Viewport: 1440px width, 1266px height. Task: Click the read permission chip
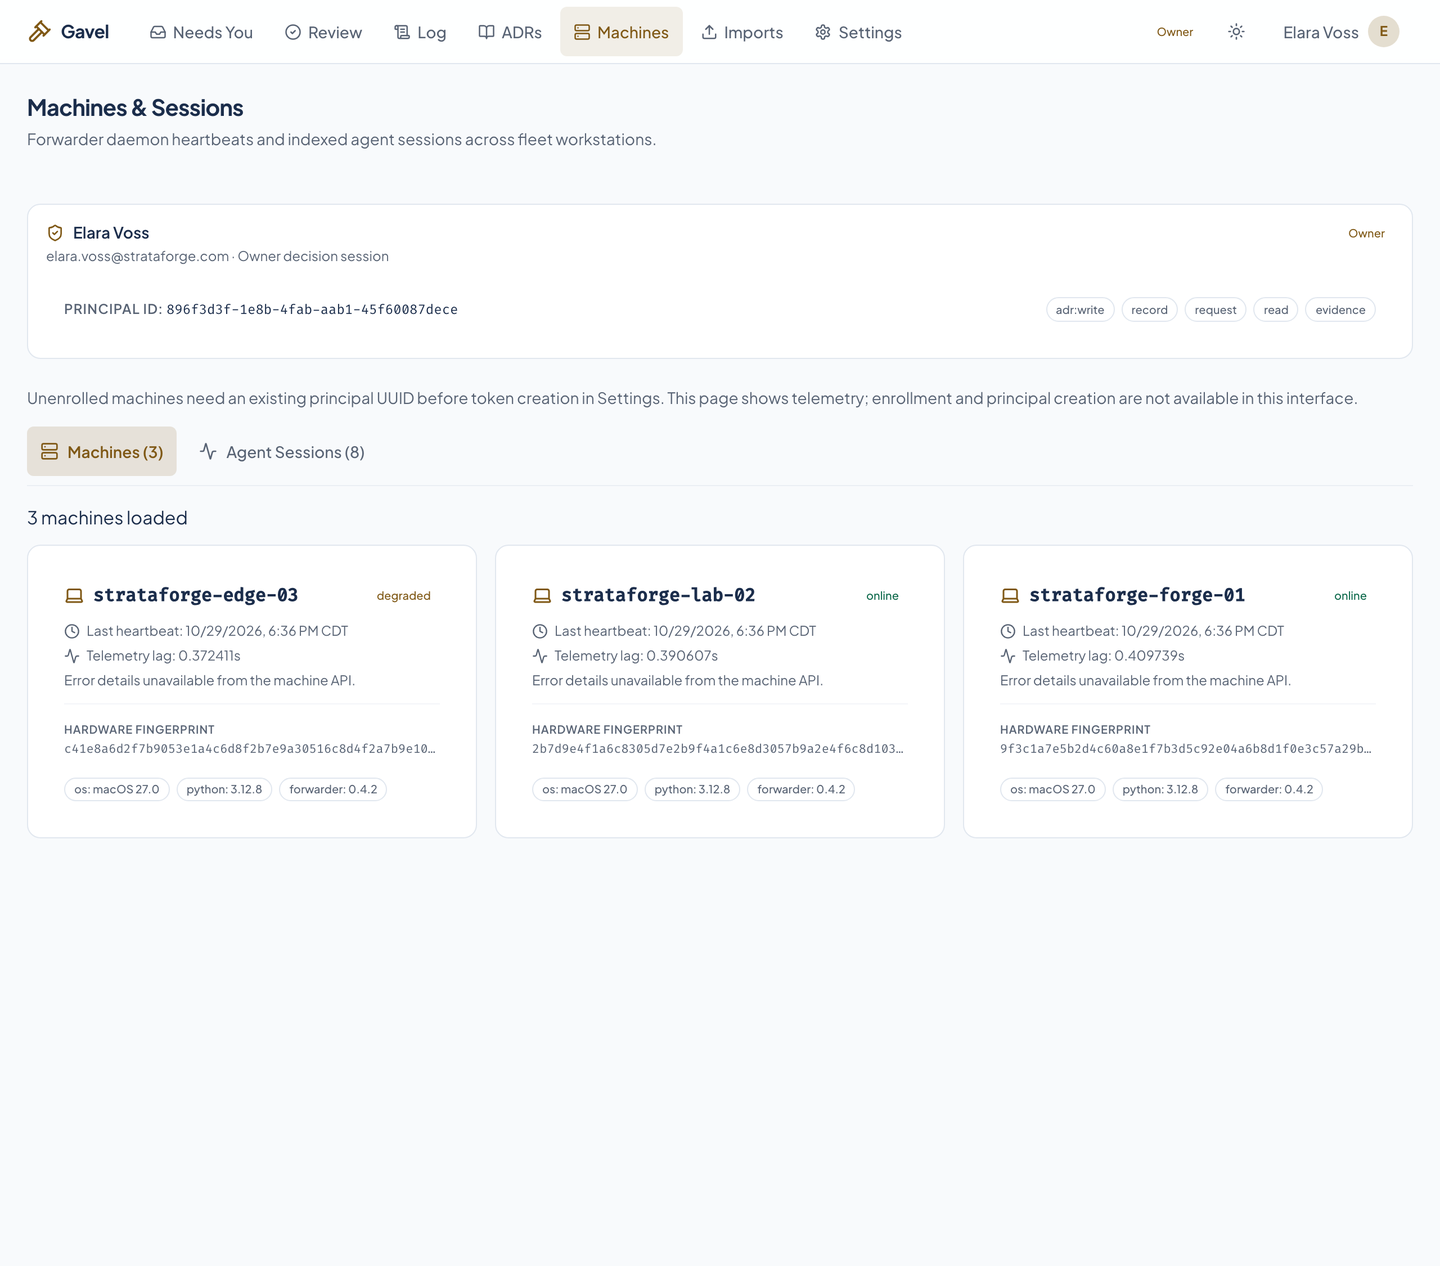pyautogui.click(x=1275, y=310)
